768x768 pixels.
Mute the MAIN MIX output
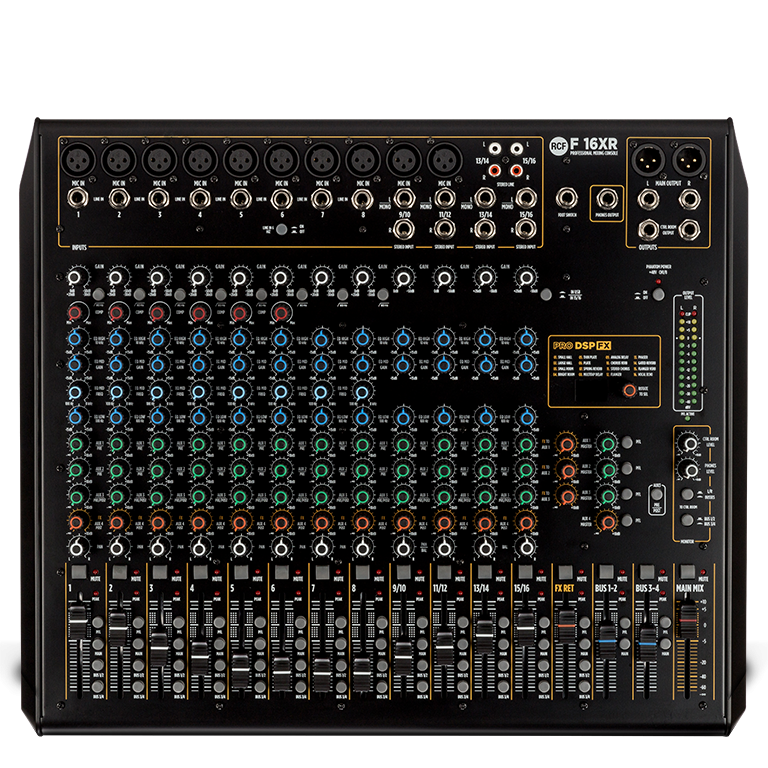tap(688, 572)
